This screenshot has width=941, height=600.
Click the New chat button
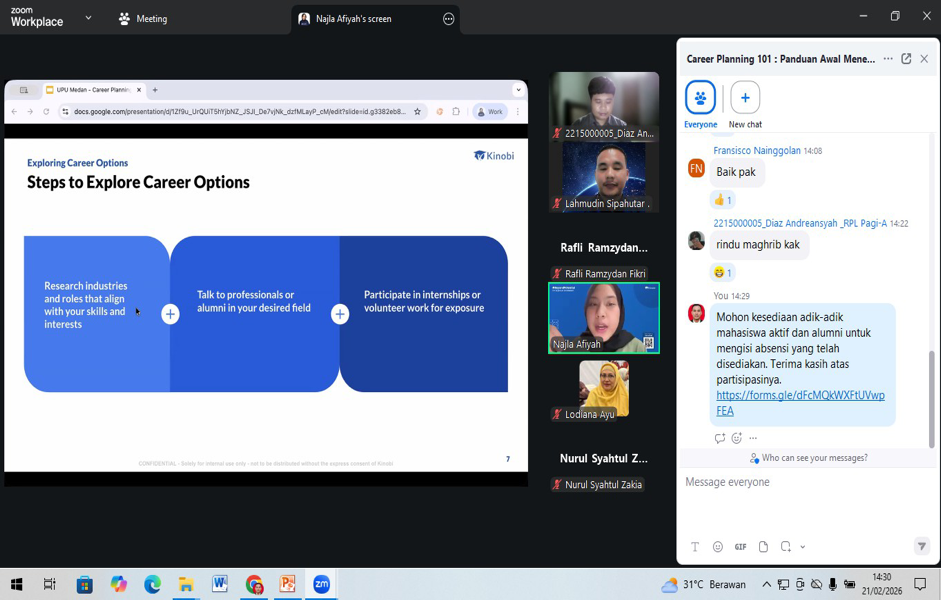pyautogui.click(x=745, y=98)
